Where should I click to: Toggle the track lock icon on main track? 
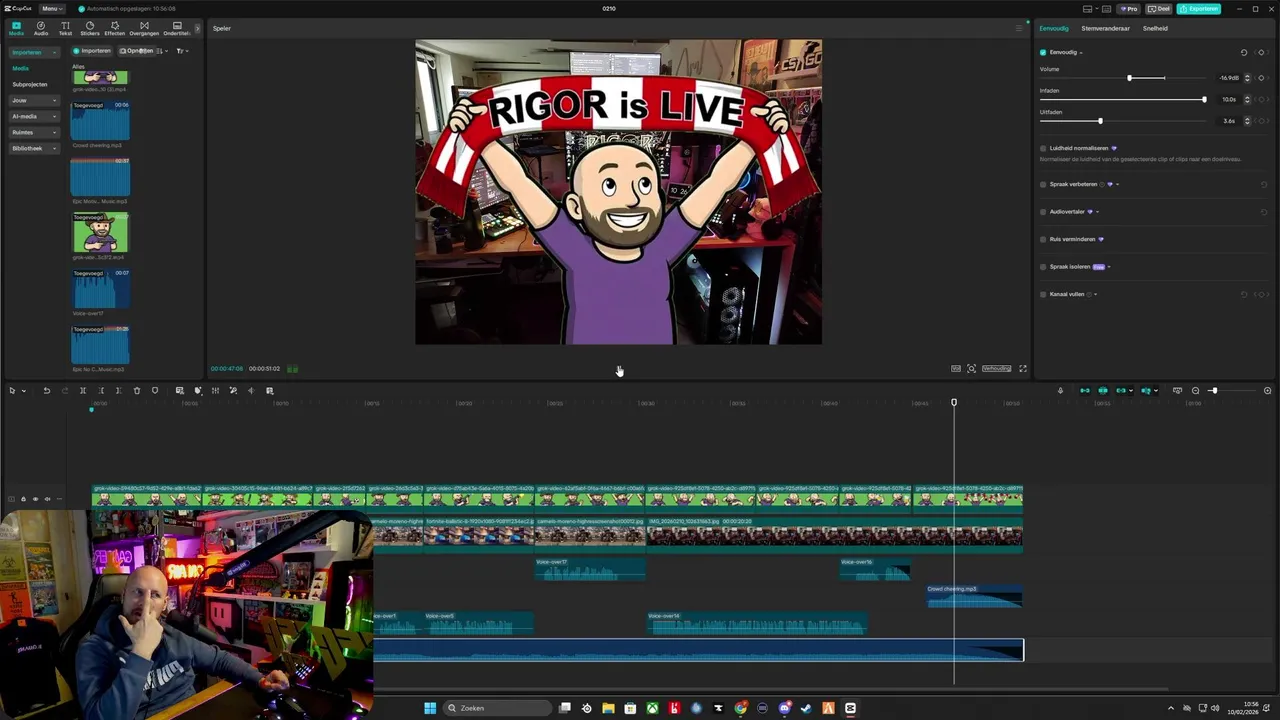pos(23,499)
